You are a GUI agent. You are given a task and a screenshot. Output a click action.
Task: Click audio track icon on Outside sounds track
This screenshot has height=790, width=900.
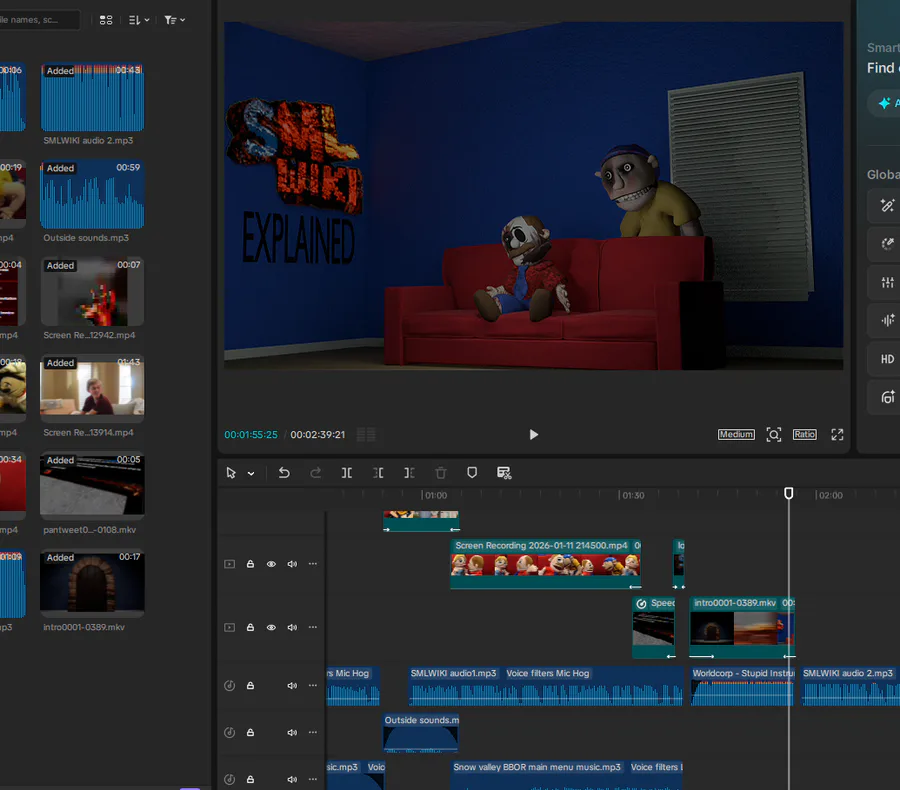[230, 733]
